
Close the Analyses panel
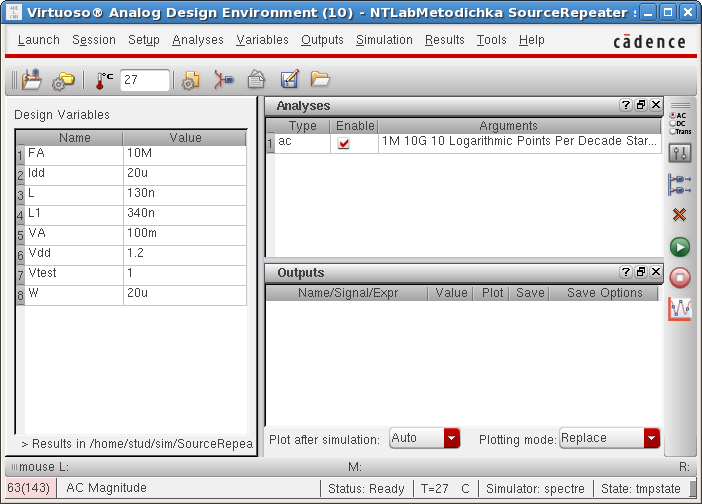click(656, 105)
